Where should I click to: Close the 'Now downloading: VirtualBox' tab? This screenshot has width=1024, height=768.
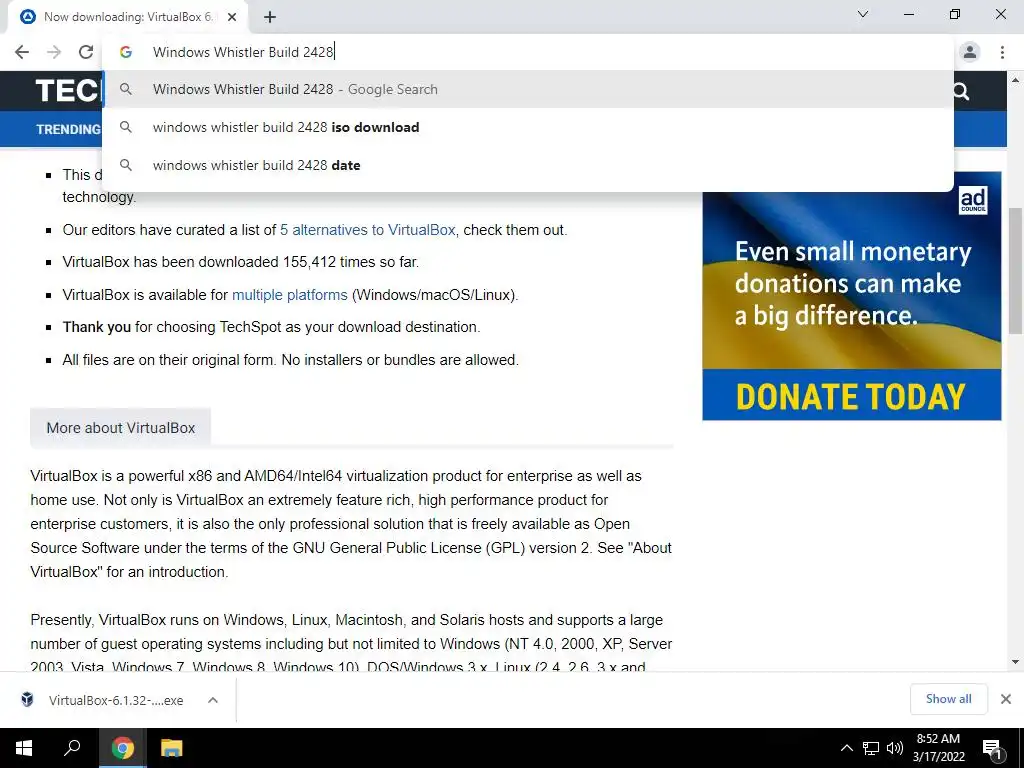[232, 17]
